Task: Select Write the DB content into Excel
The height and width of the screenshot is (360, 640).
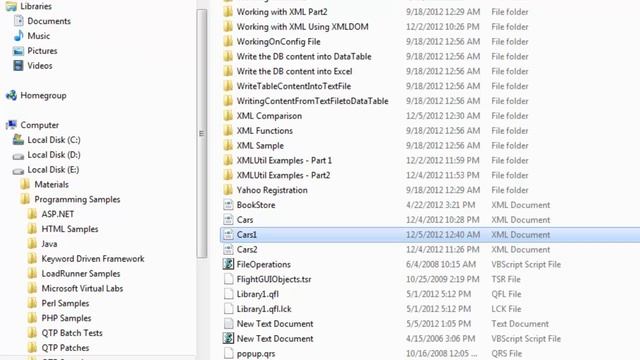Action: tap(294, 71)
